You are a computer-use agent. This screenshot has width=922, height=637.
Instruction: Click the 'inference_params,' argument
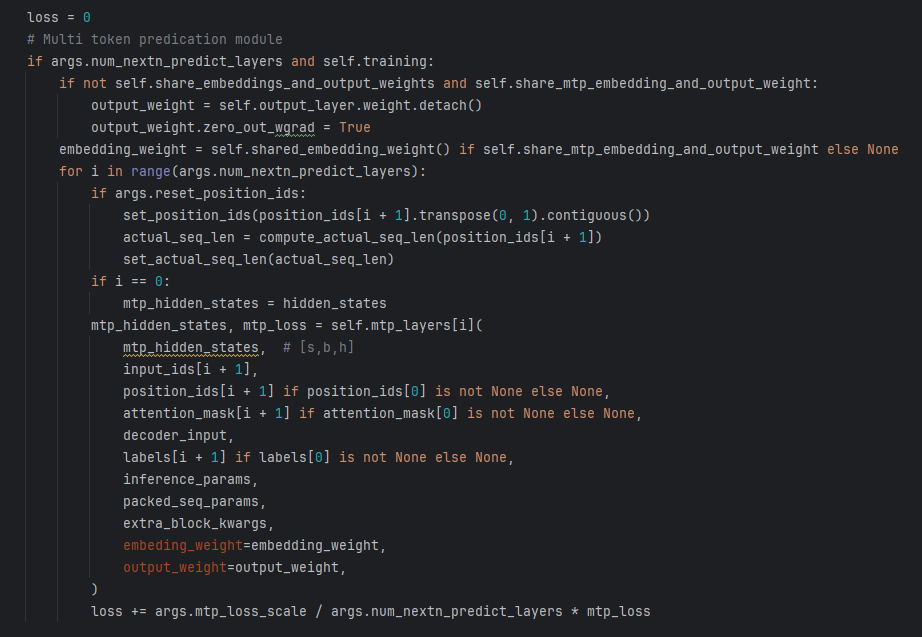[x=191, y=479]
